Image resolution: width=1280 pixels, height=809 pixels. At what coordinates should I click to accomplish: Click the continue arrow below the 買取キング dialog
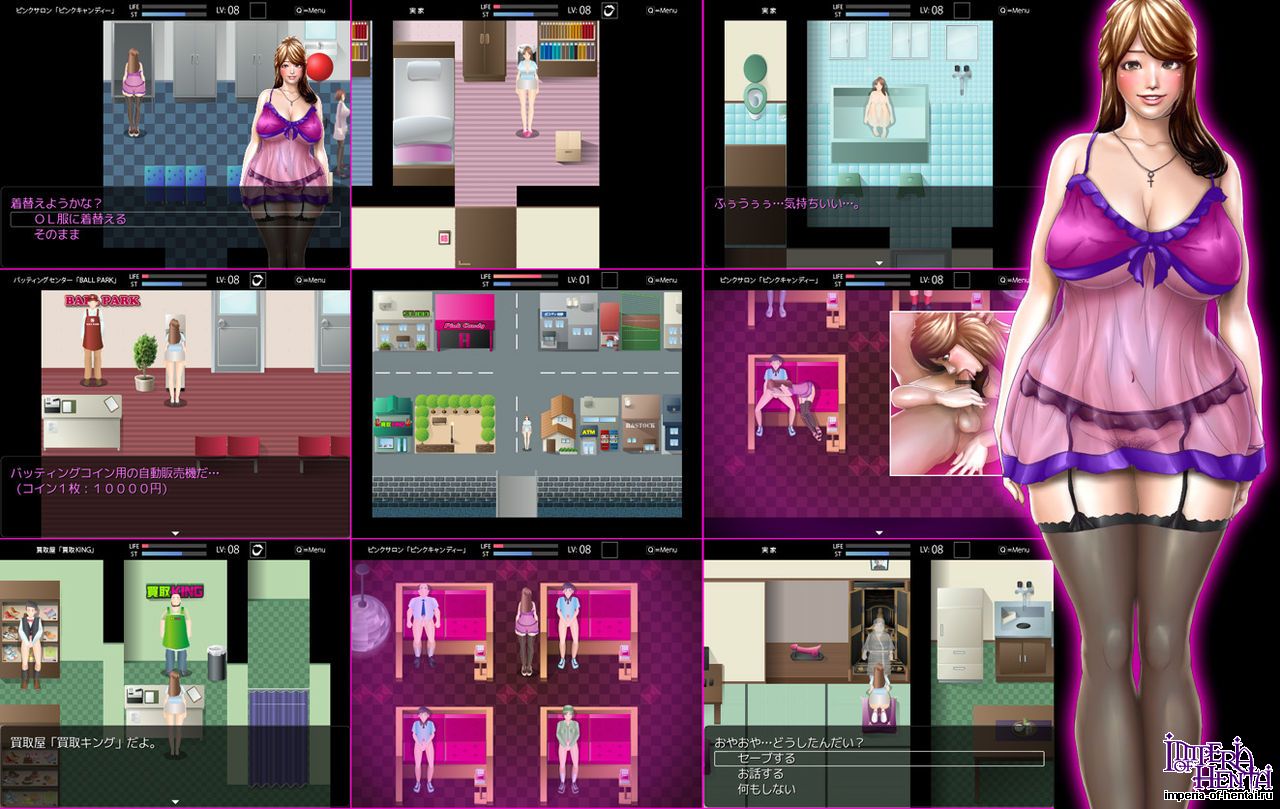coord(175,803)
